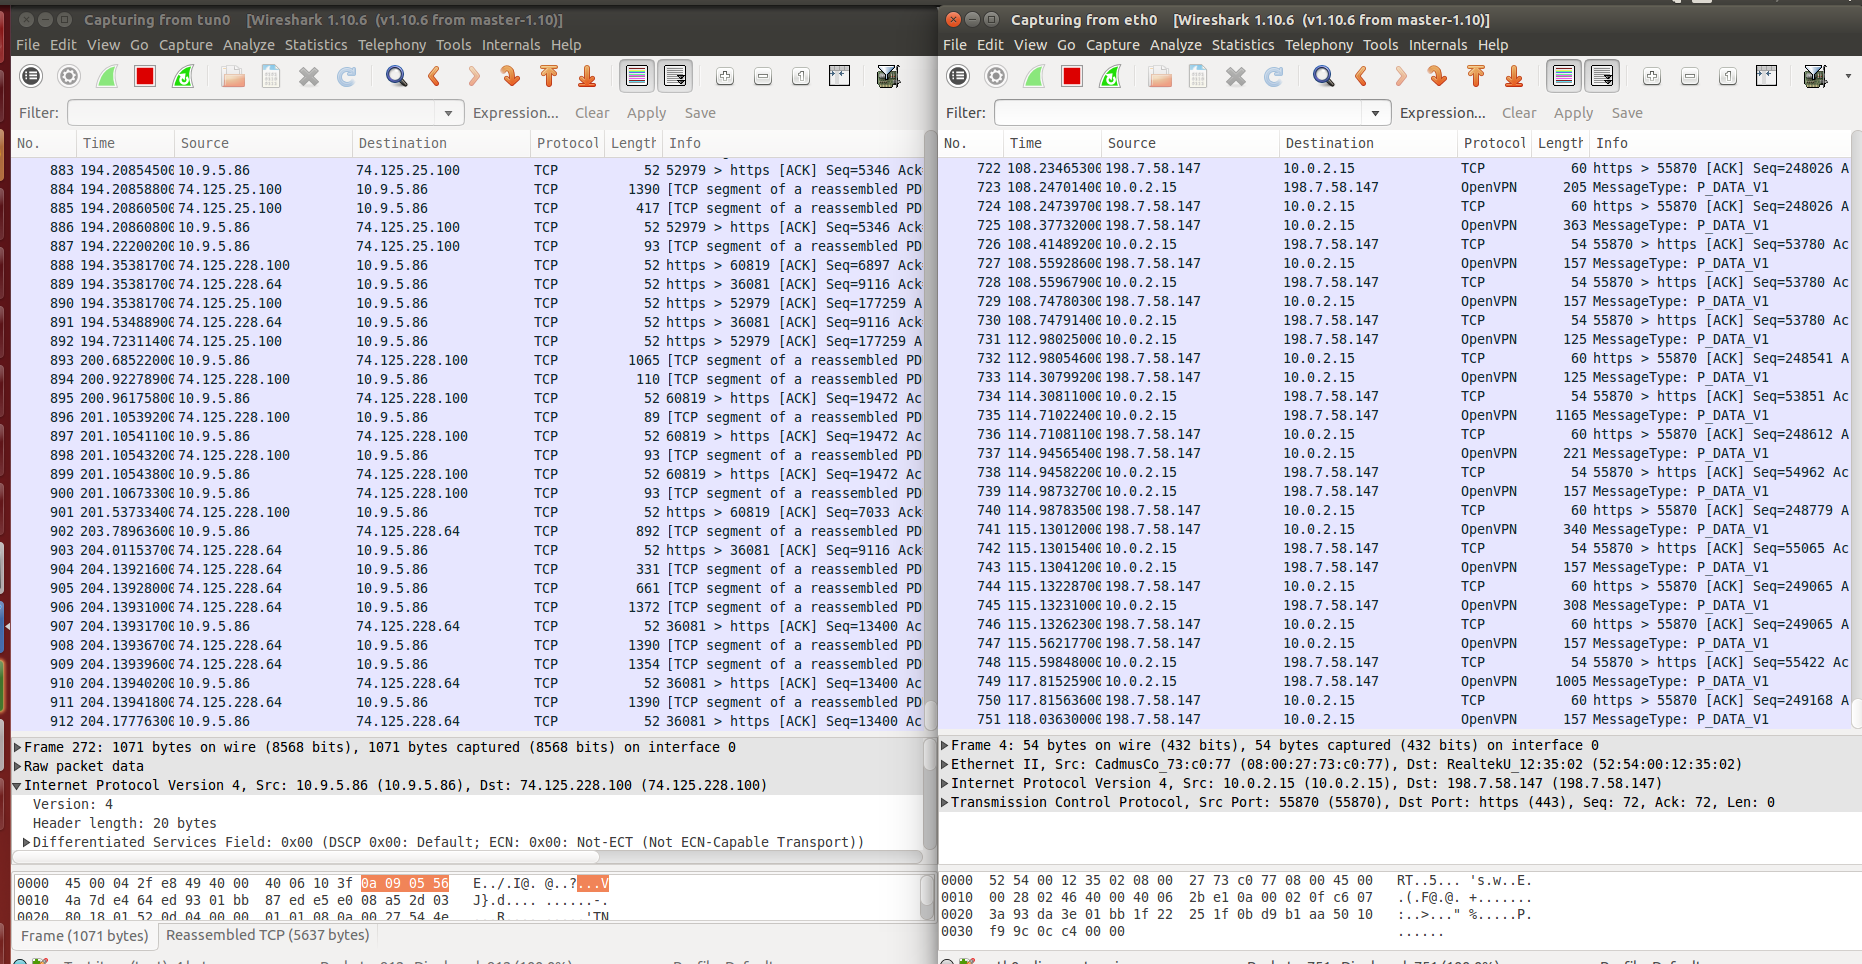The image size is (1862, 964).
Task: Open filter history dropdown in tun0 window
Action: point(449,113)
